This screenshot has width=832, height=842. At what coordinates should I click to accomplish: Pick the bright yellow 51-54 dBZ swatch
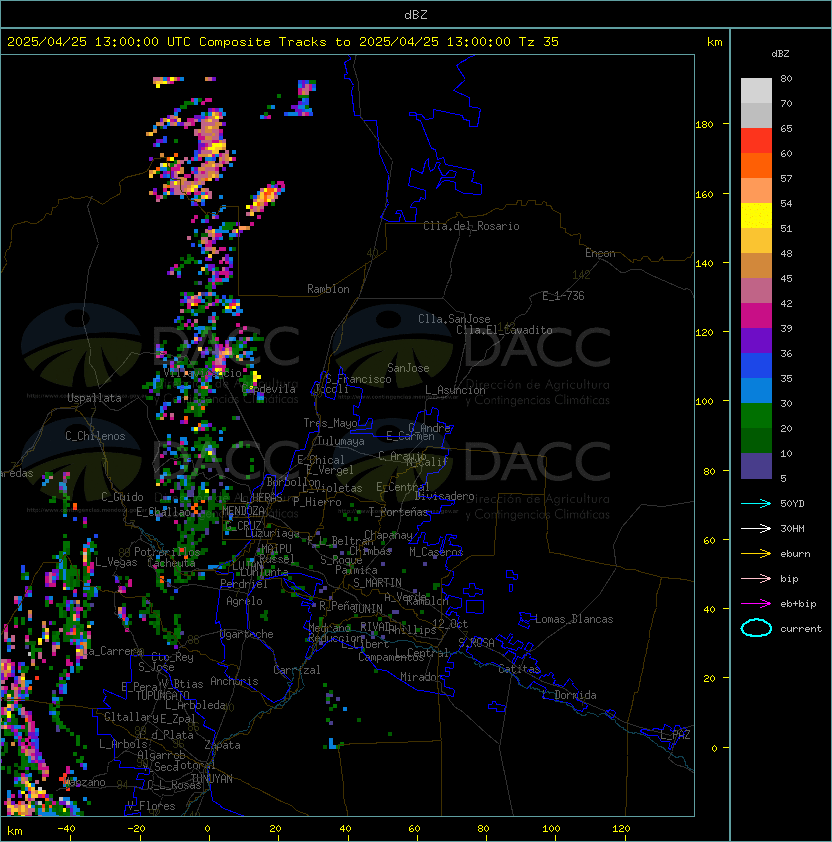coord(756,215)
